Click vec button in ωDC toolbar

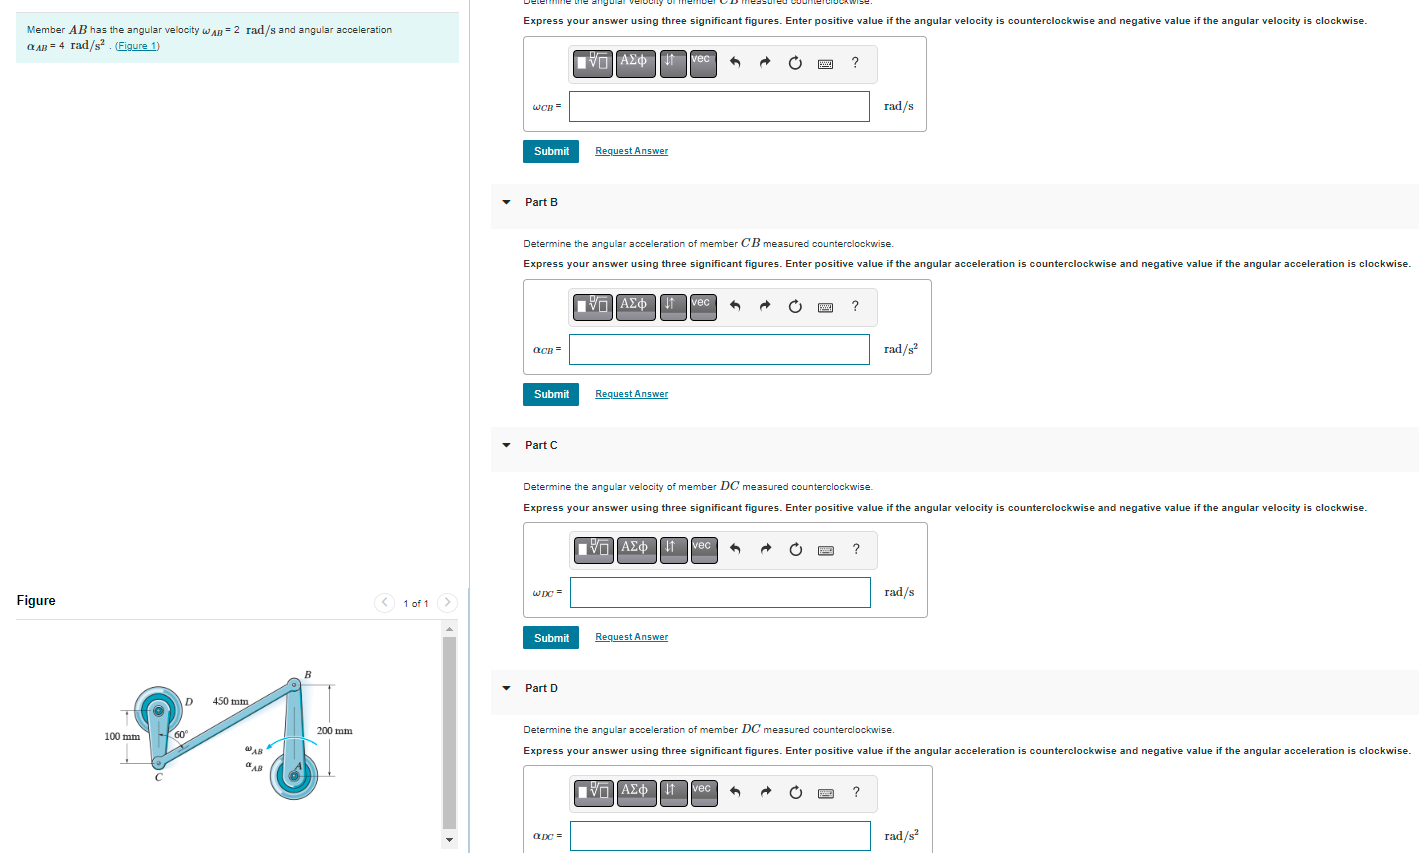click(703, 549)
